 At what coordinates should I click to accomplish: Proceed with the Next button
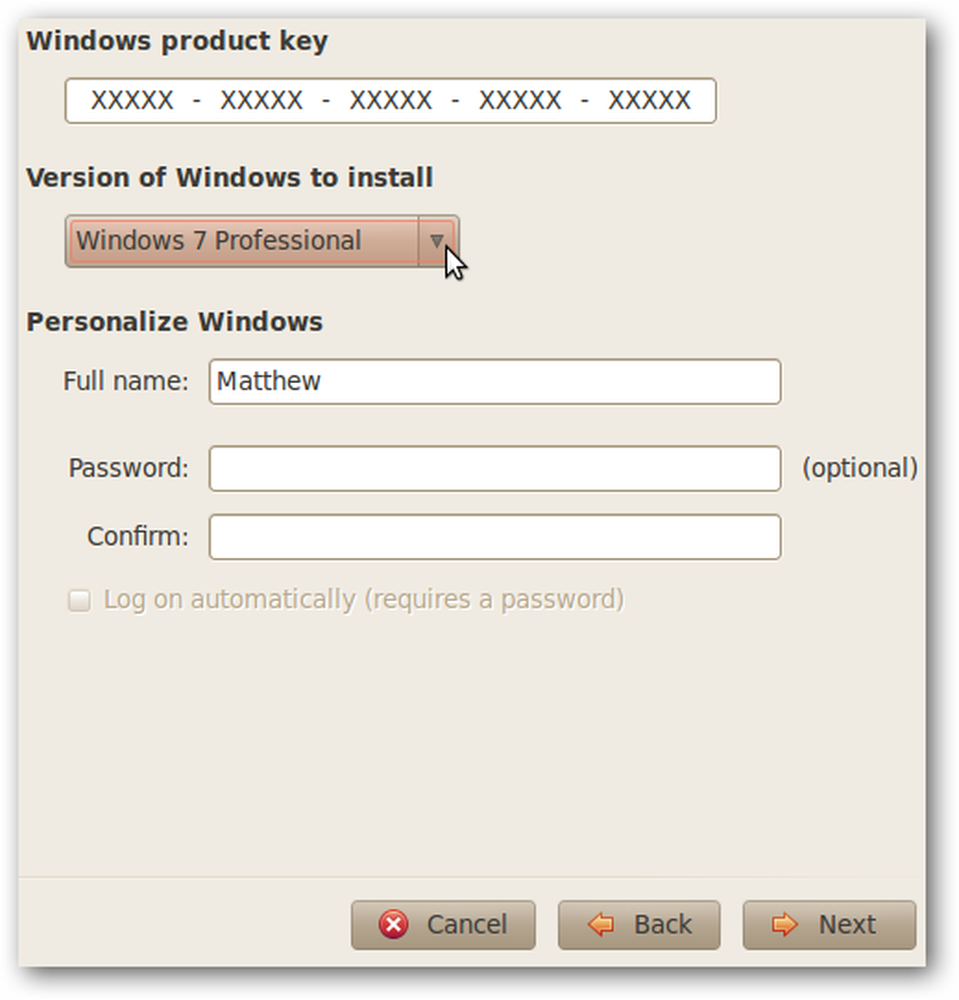pyautogui.click(x=829, y=925)
